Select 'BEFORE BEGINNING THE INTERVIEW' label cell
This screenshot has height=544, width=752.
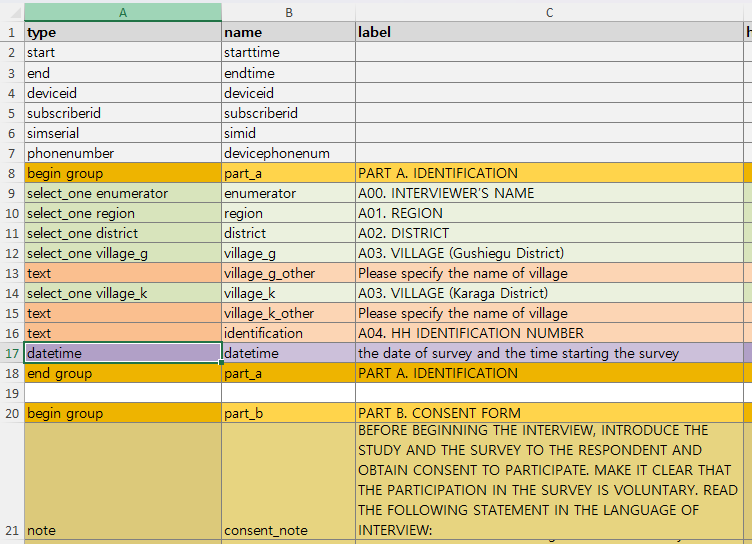click(x=550, y=481)
